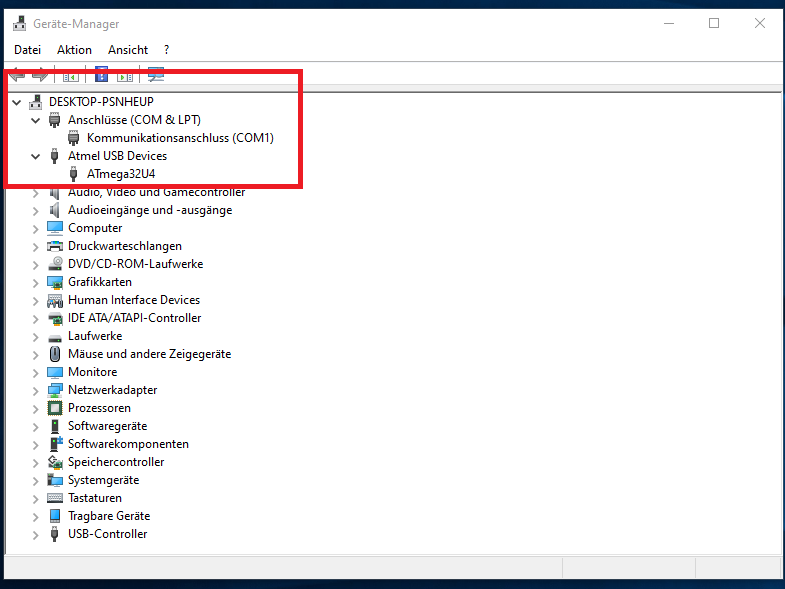
Task: Click the IDE ATA/ATAPI-Controller icon
Action: pos(55,319)
